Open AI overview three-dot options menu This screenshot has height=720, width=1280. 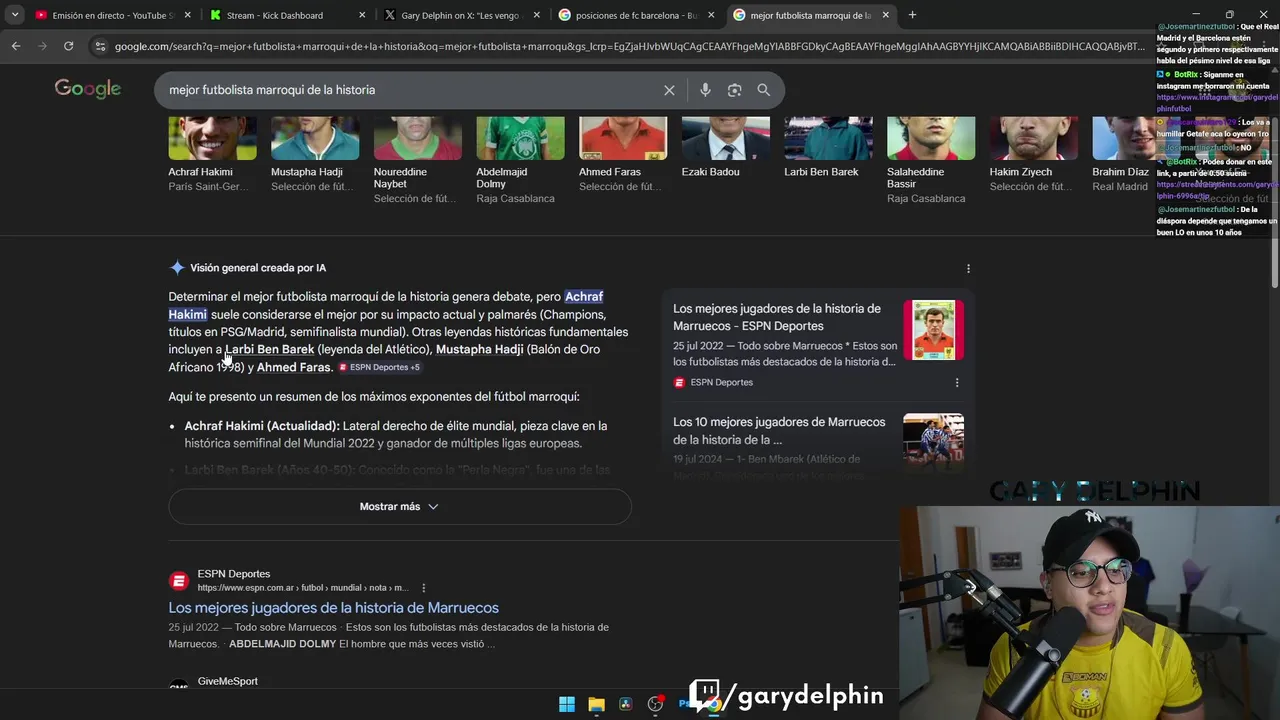click(968, 268)
